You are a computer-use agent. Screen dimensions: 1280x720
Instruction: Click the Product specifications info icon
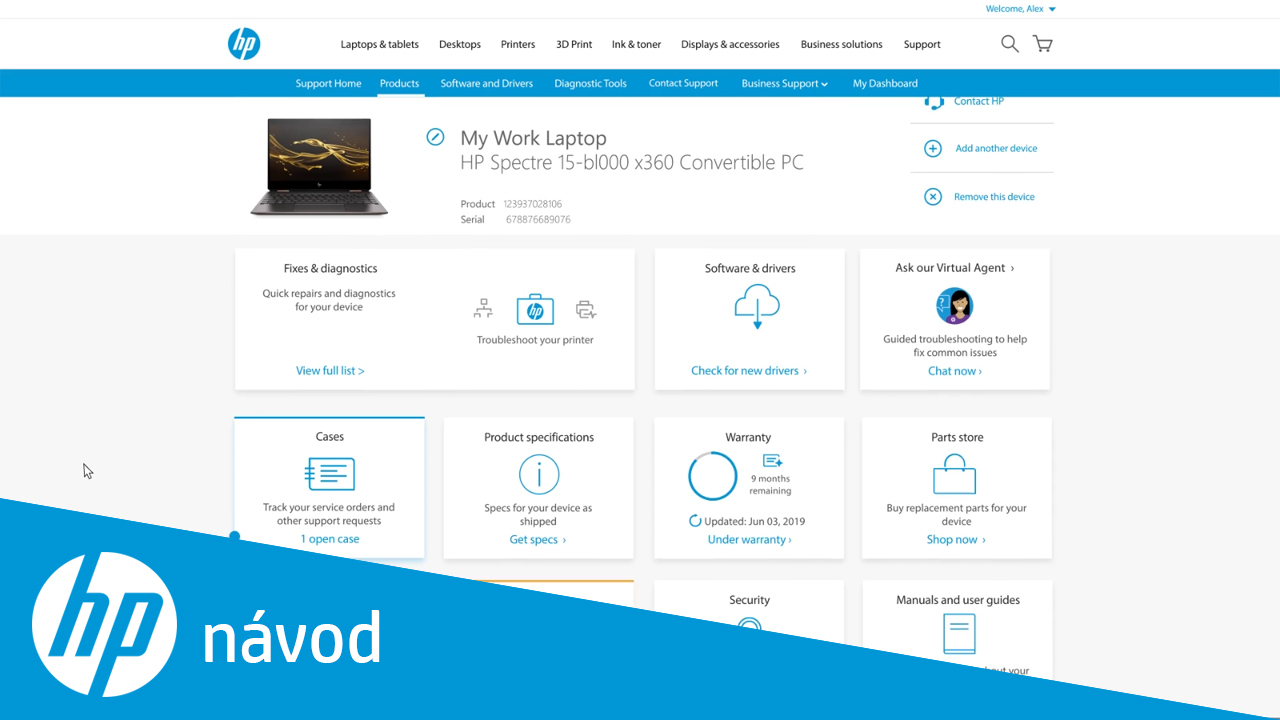click(538, 474)
